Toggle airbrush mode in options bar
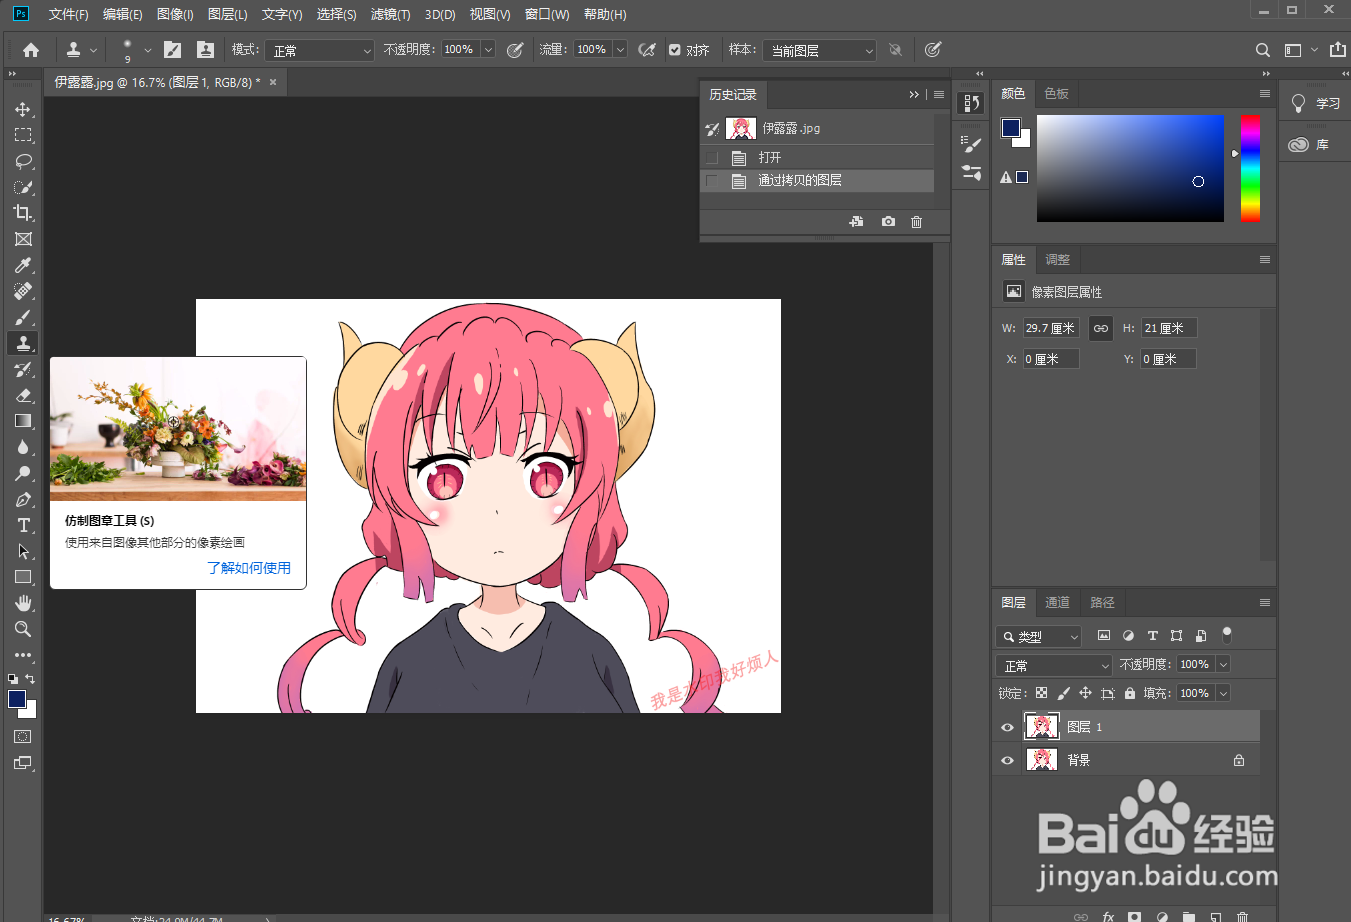The height and width of the screenshot is (922, 1351). point(647,50)
